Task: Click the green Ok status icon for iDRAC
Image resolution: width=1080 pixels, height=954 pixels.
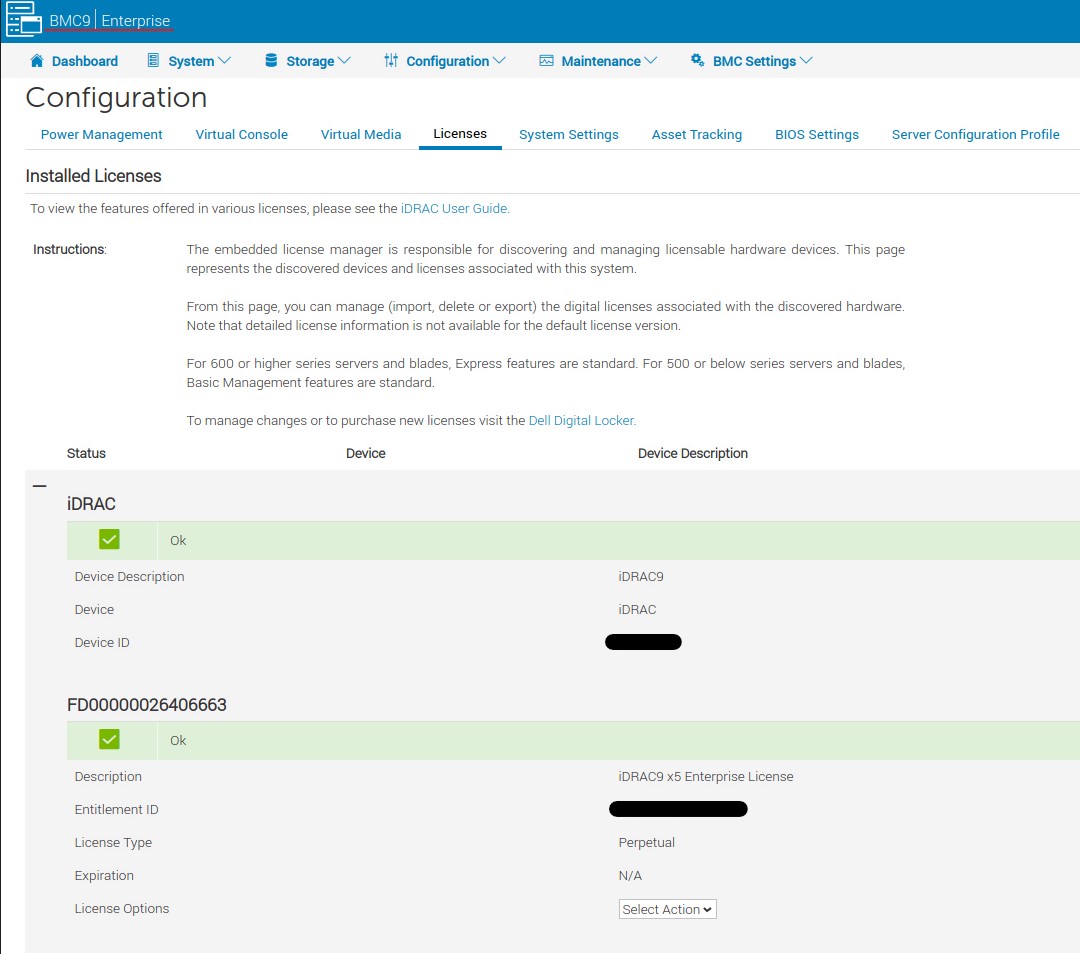Action: pos(108,539)
